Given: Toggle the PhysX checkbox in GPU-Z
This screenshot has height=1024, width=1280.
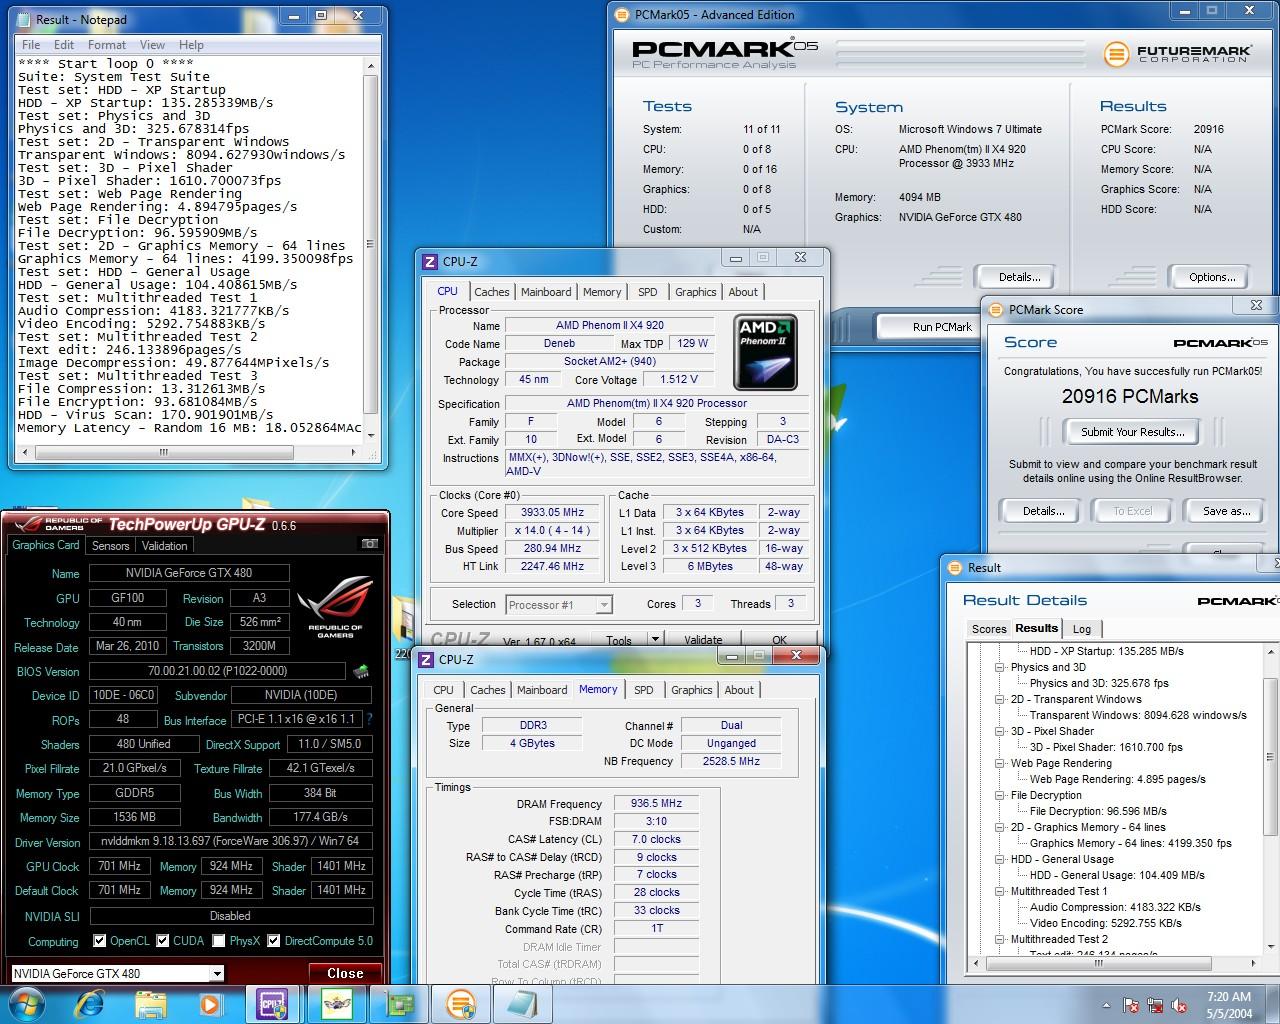Looking at the screenshot, I should coord(218,941).
